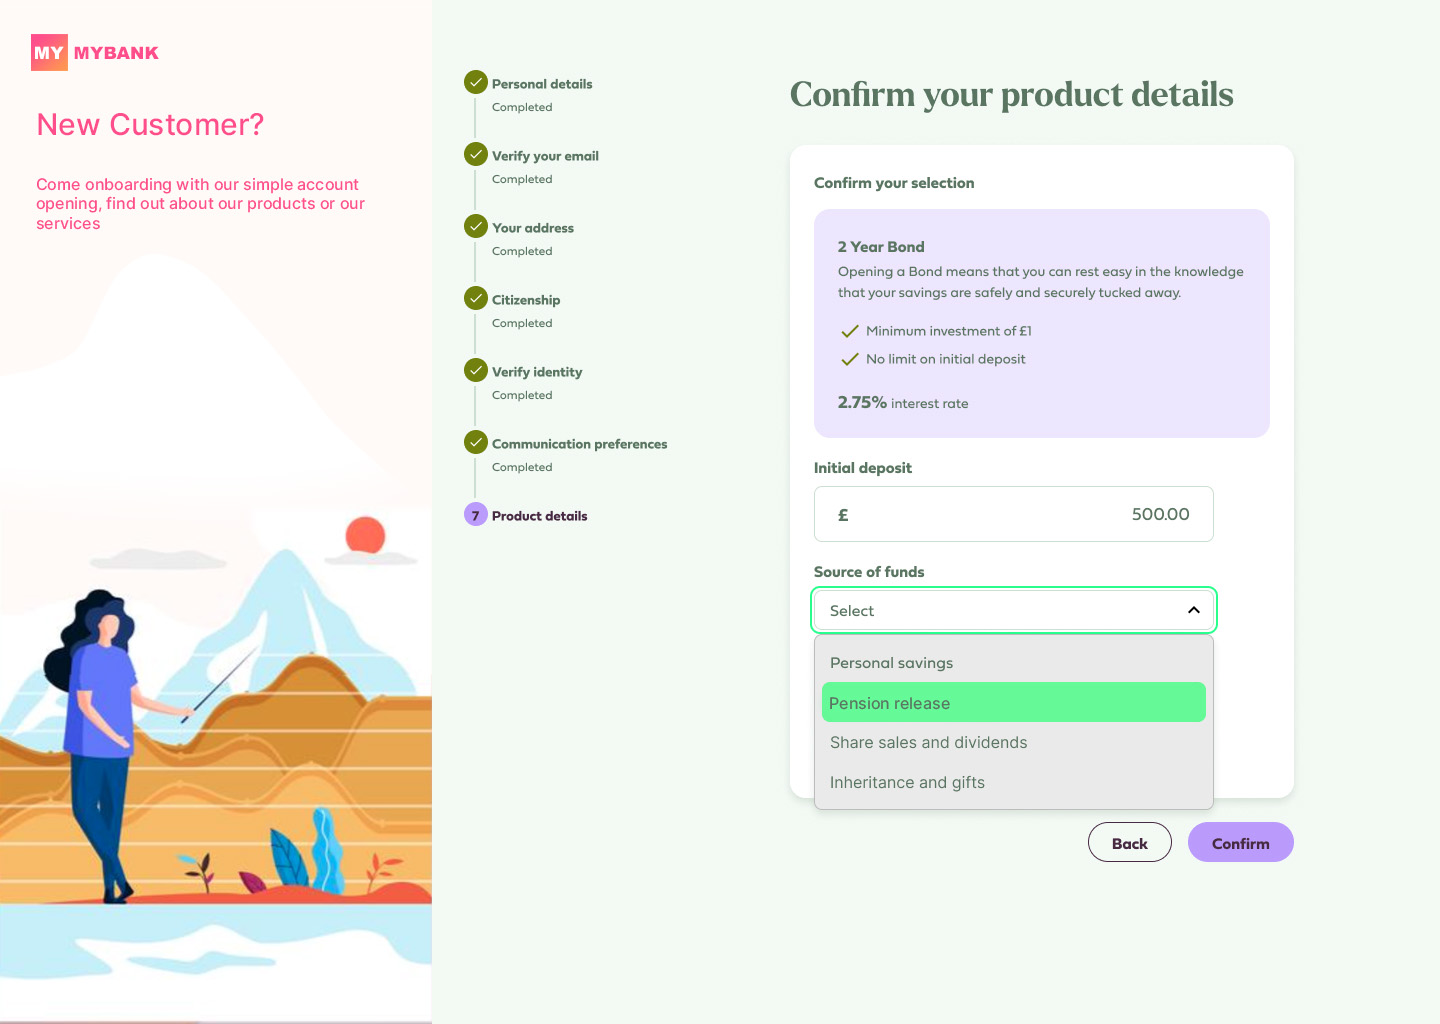
Task: Click the Your address step checkmark
Action: pos(476,227)
